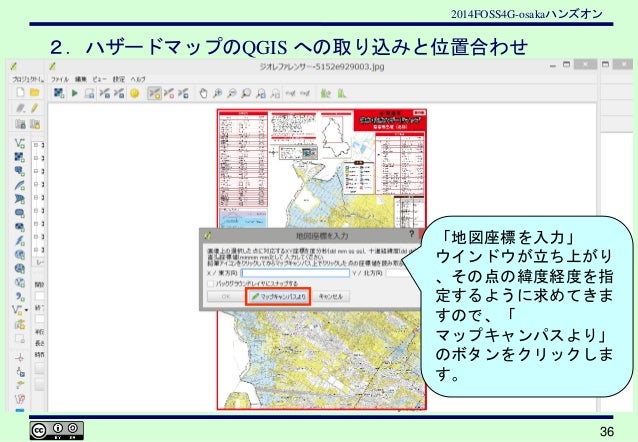Click Local Histogram Stretch icon
Viewport: 638px width, 442px height.
pos(341,94)
